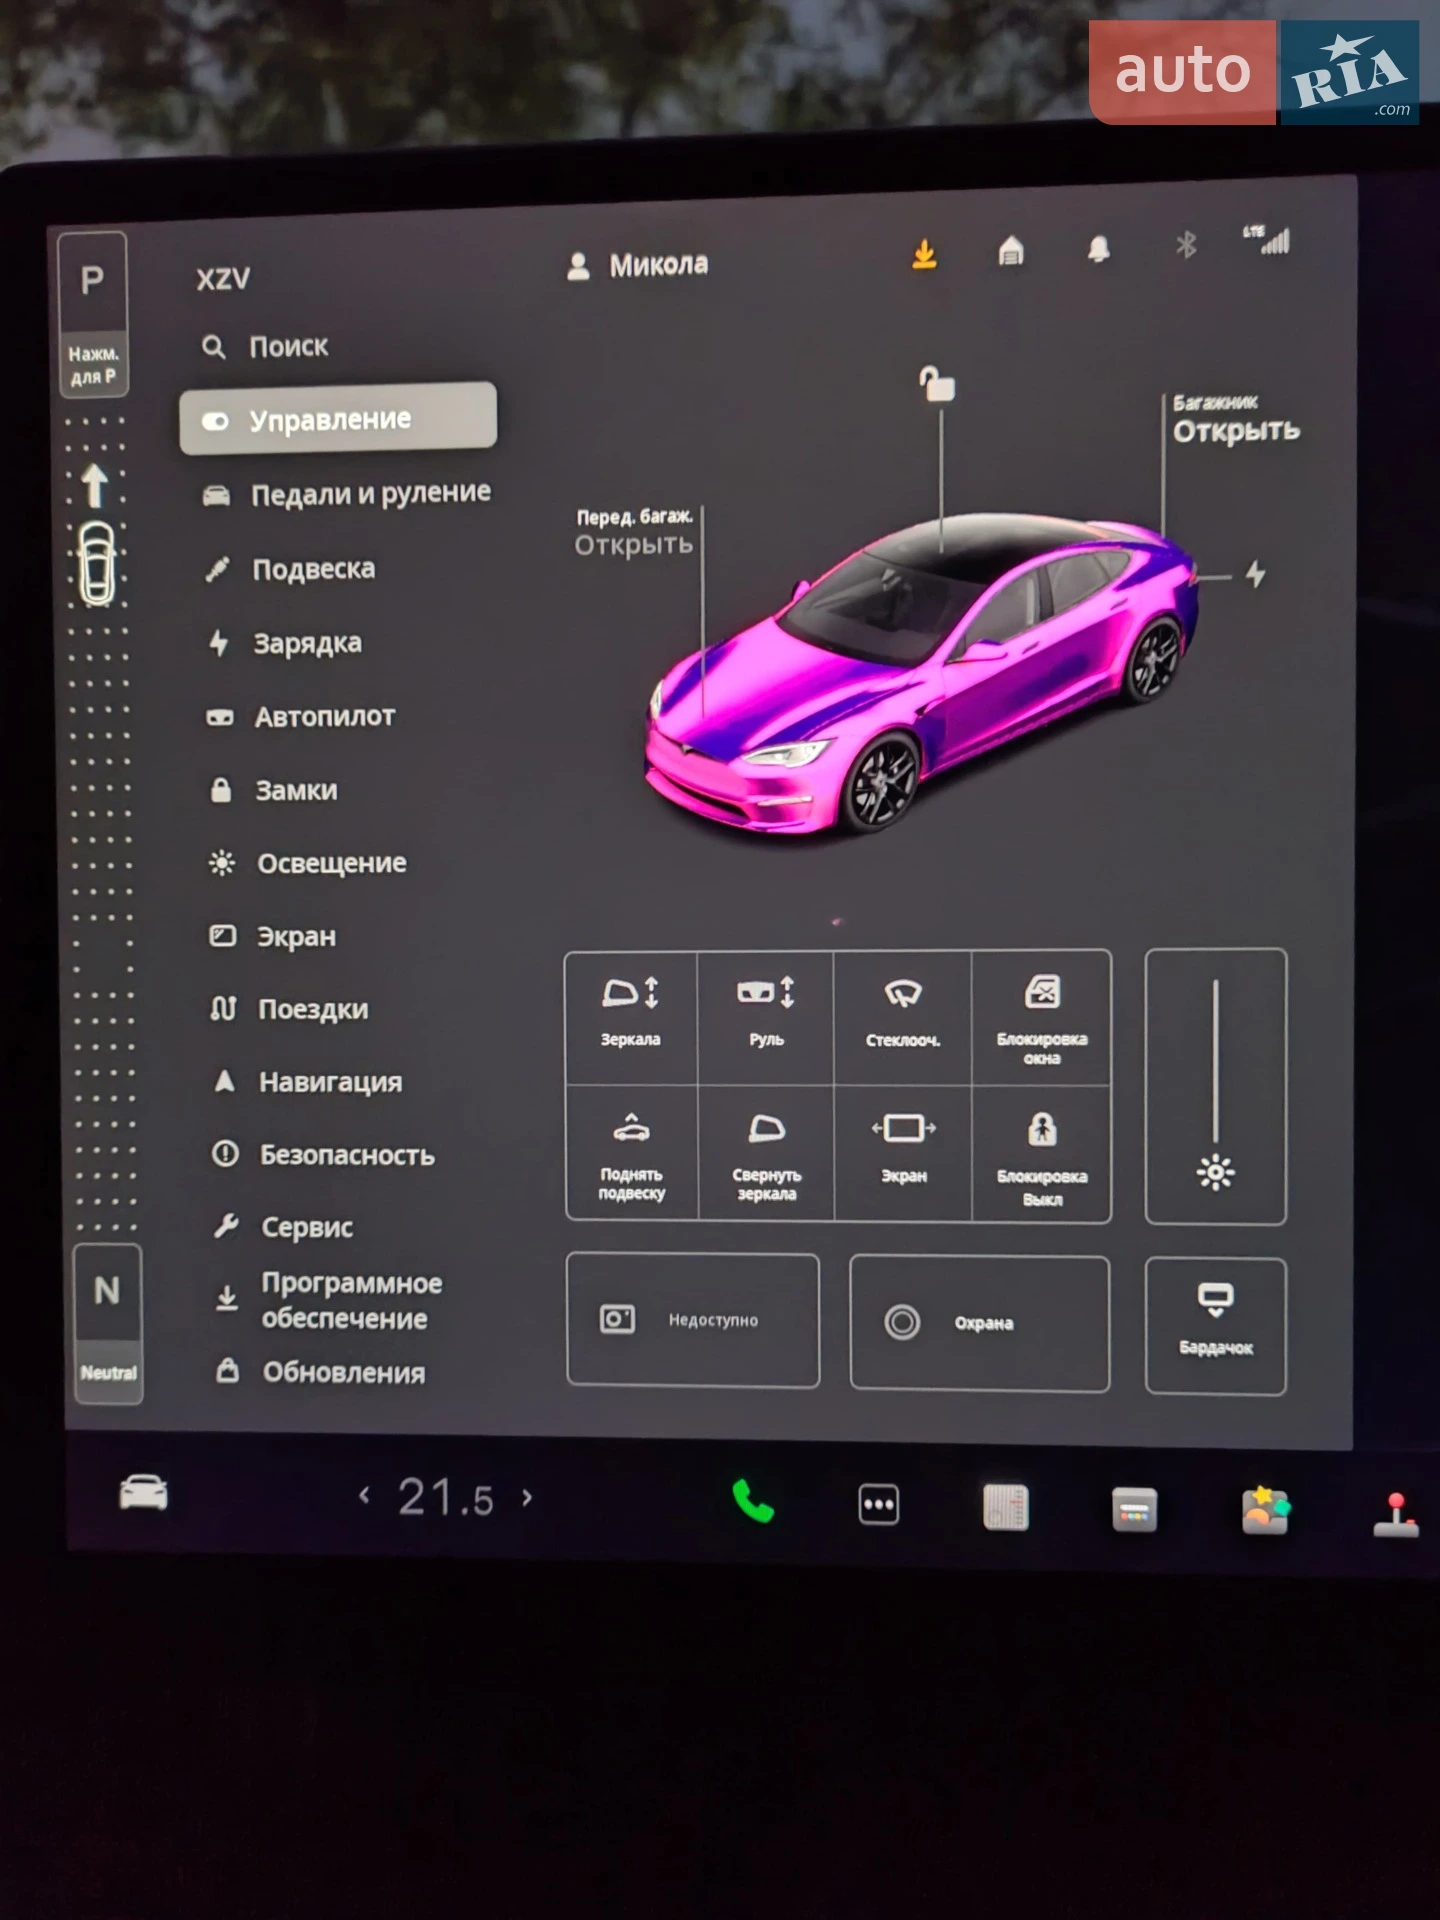Open the Замки settings

tap(273, 790)
